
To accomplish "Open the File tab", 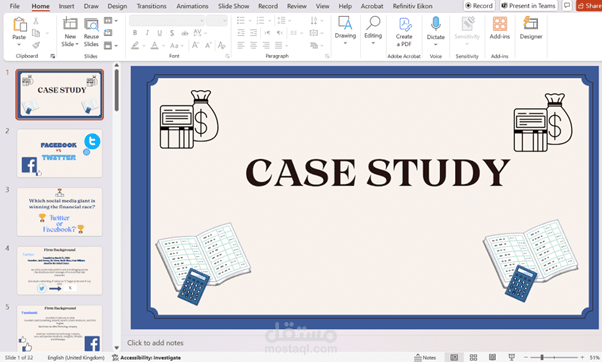I will (x=15, y=6).
